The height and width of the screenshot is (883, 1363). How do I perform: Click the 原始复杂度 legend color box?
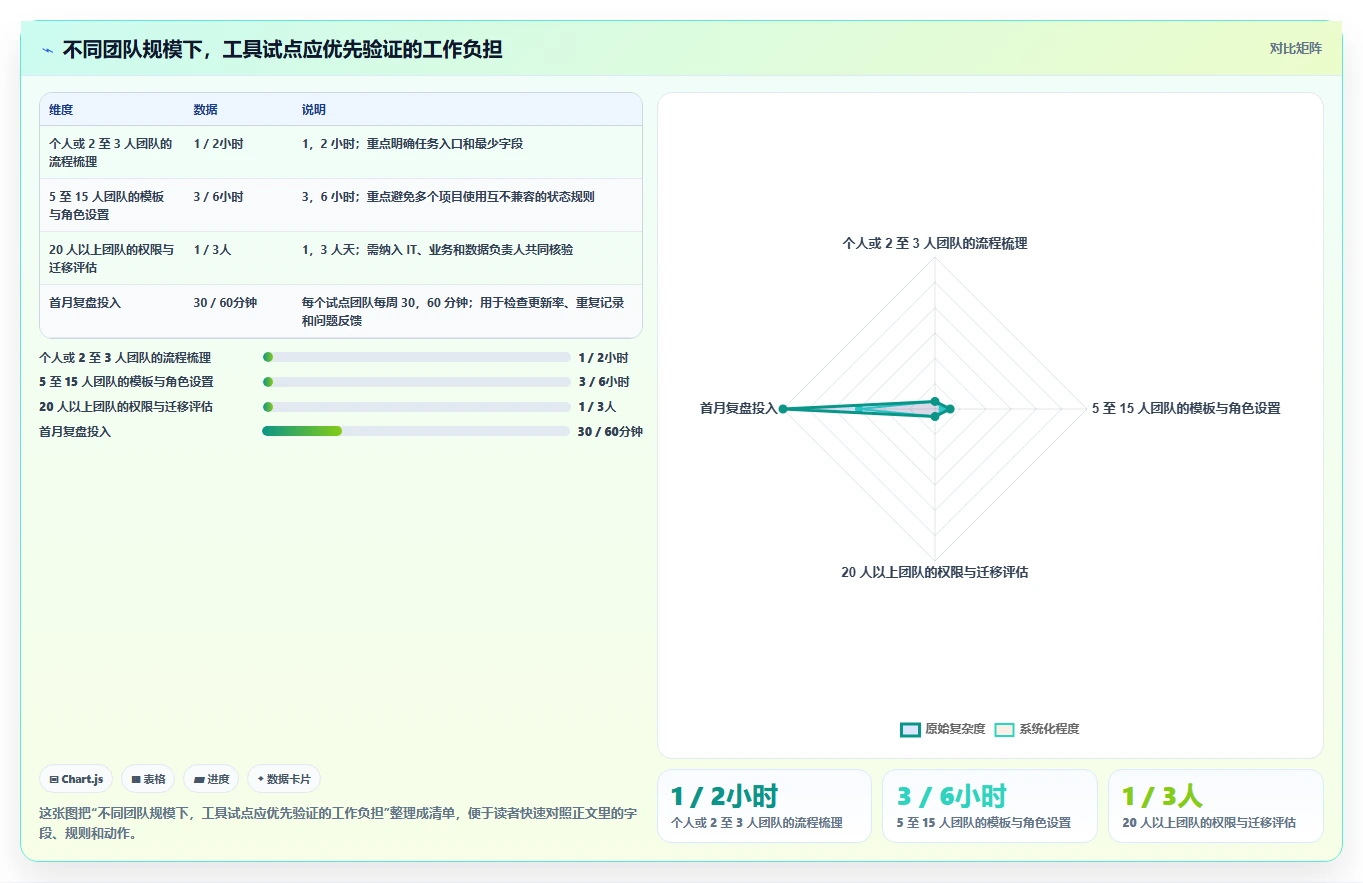910,729
